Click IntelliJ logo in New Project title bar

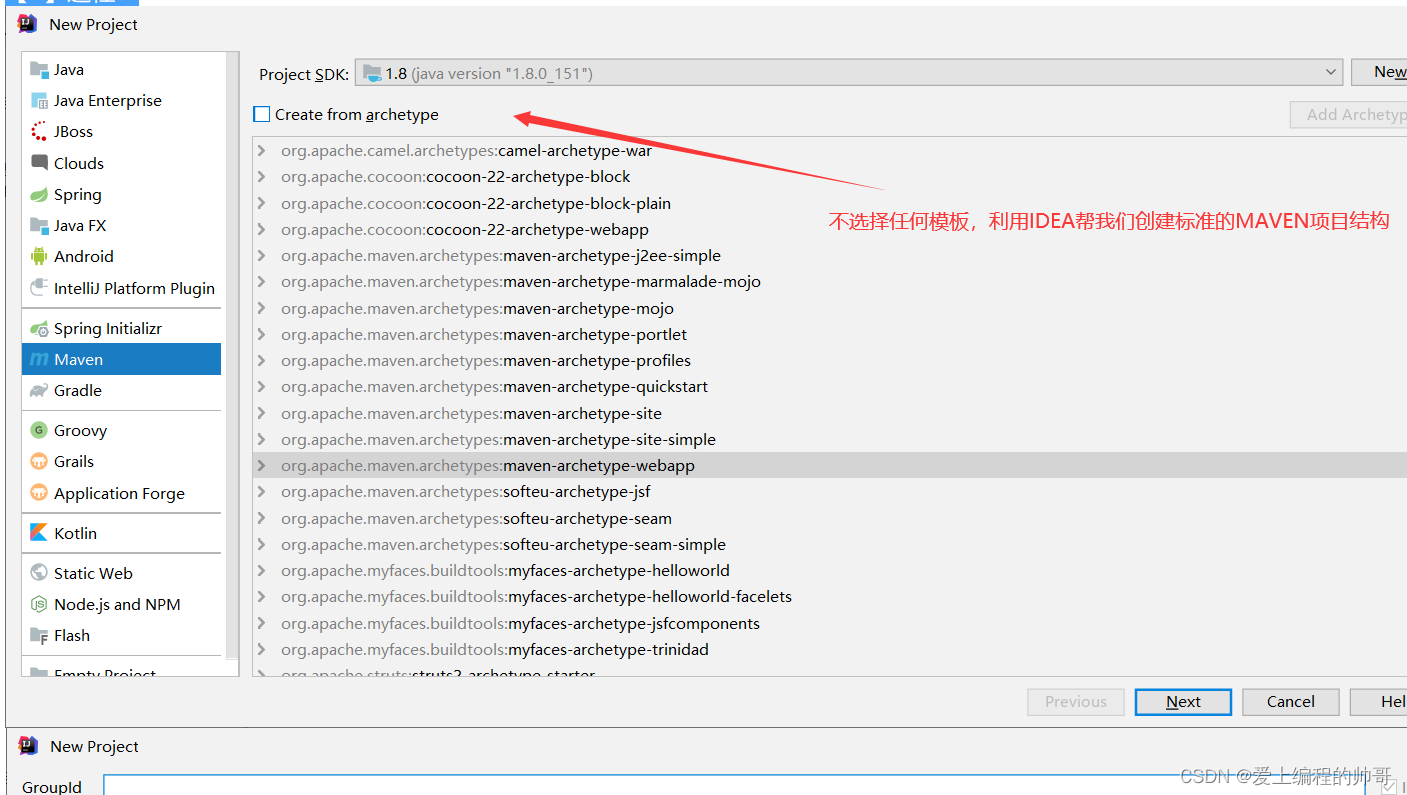point(28,24)
